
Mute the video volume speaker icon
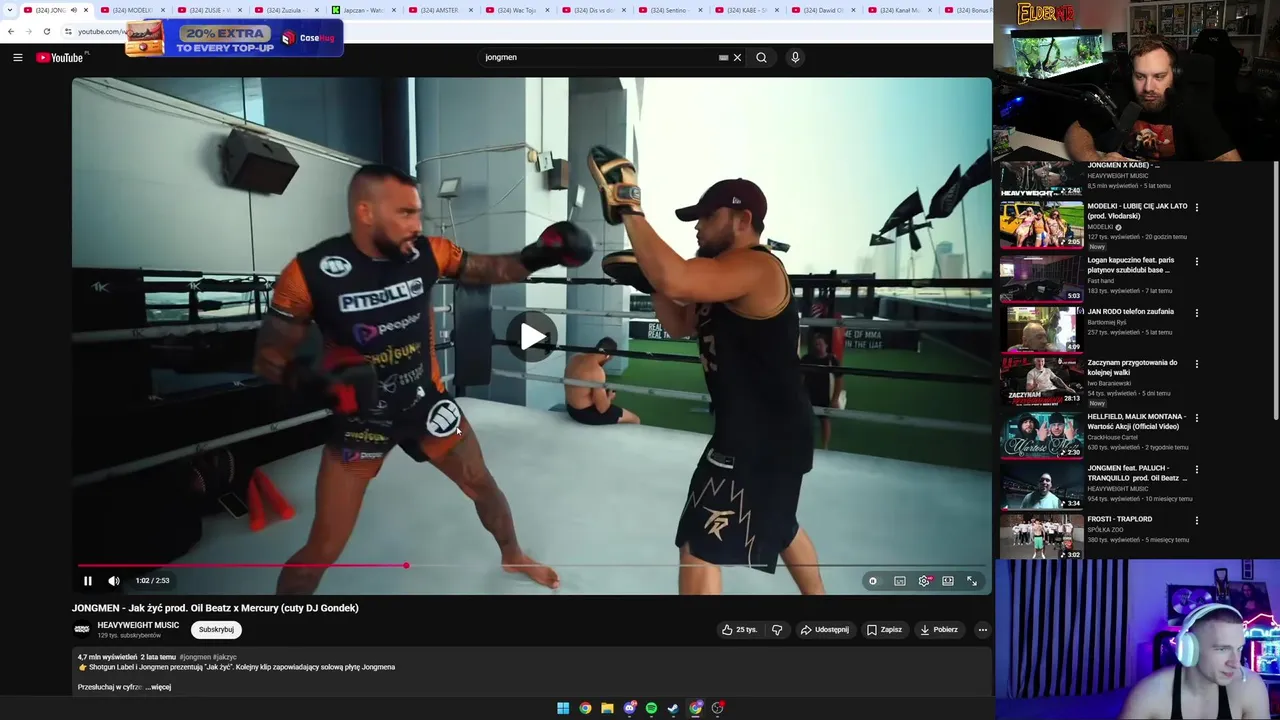pos(114,580)
